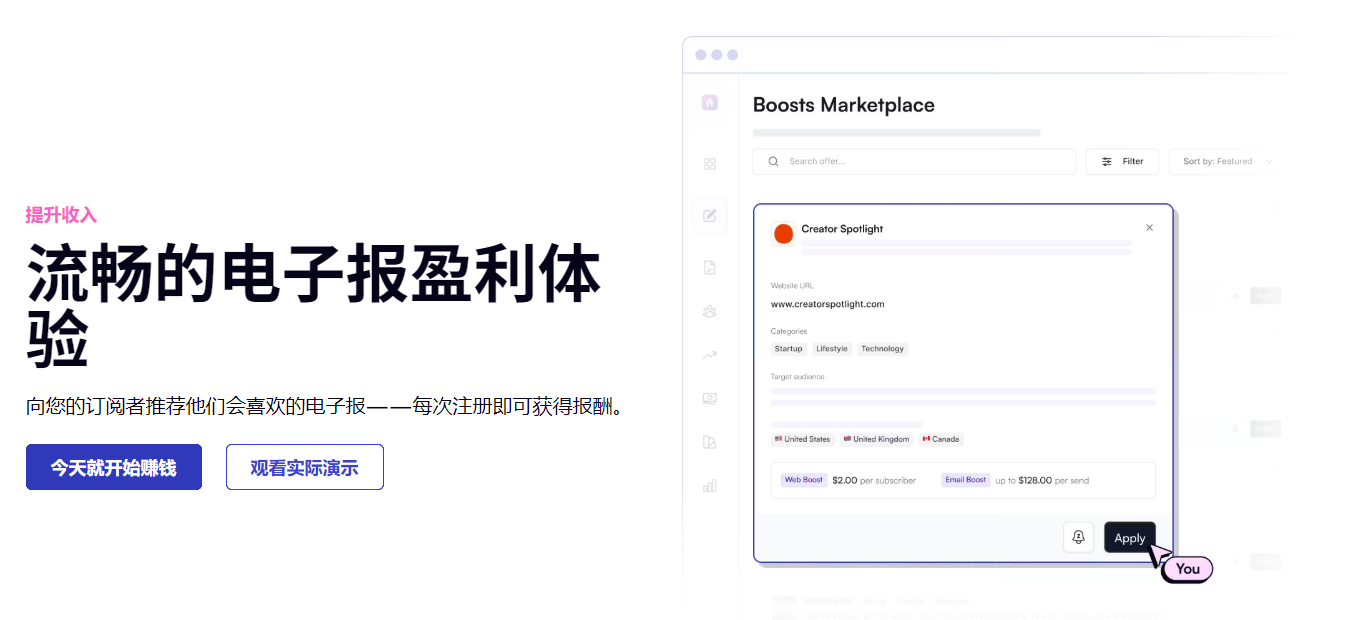Screen dimensions: 1349x620
Task: Click the purple app logo in sidebar
Action: 710,102
